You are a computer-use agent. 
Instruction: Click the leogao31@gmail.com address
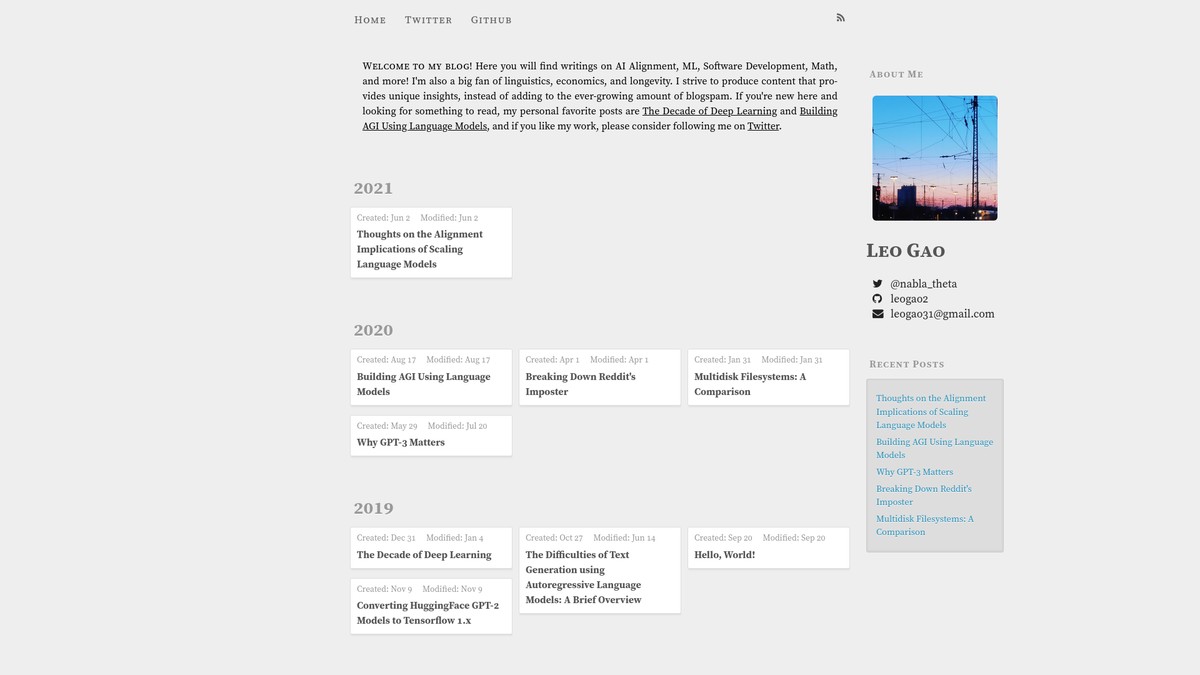942,314
